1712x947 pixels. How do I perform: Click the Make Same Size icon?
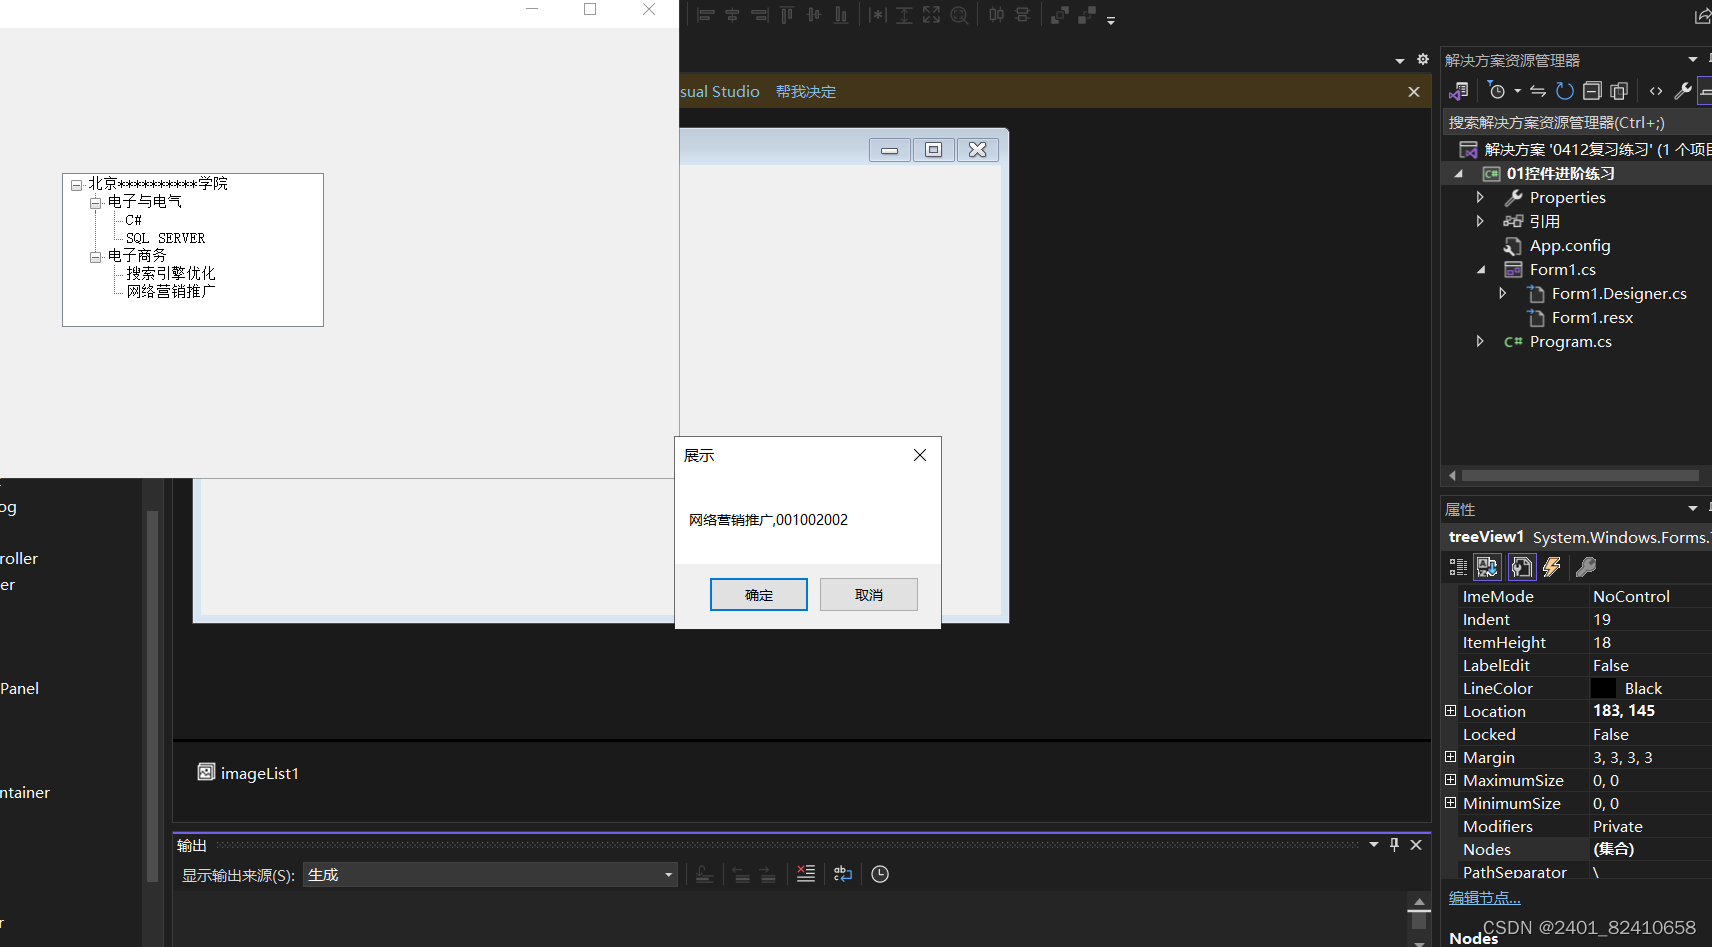931,15
